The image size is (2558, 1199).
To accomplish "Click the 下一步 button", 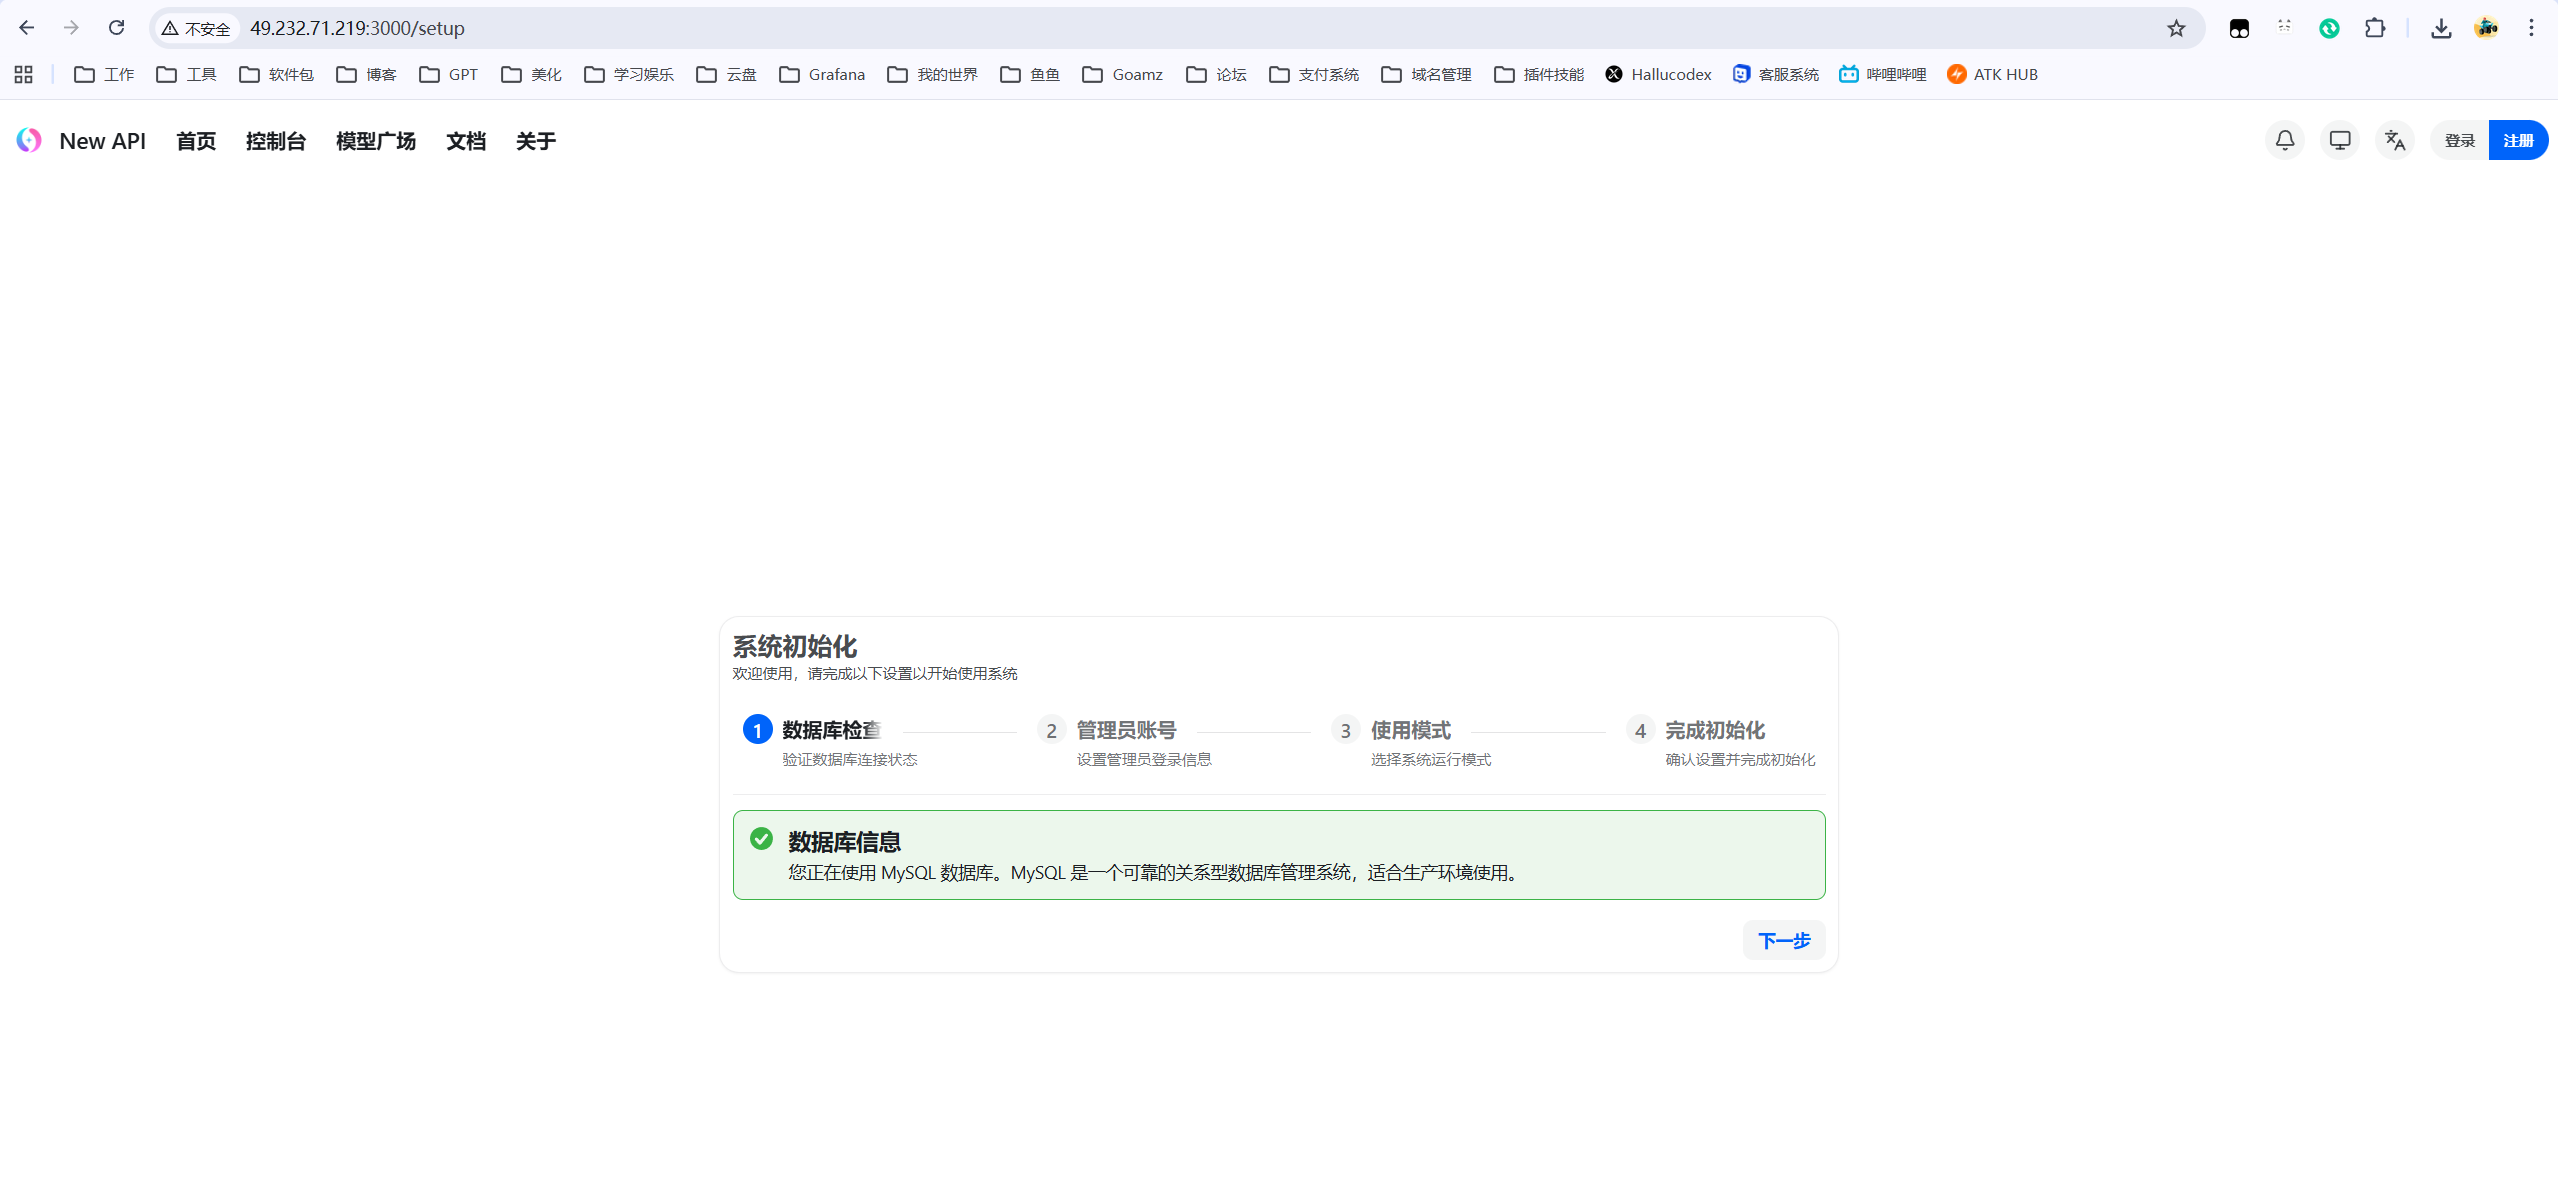I will click(x=1783, y=940).
